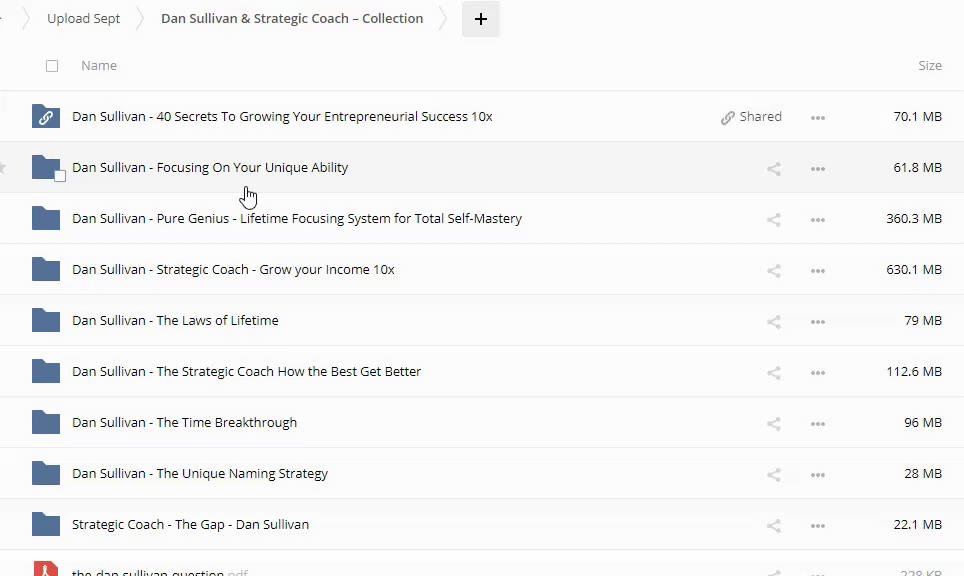Toggle the select-all checkbox in header
This screenshot has width=964, height=576.
[x=52, y=66]
